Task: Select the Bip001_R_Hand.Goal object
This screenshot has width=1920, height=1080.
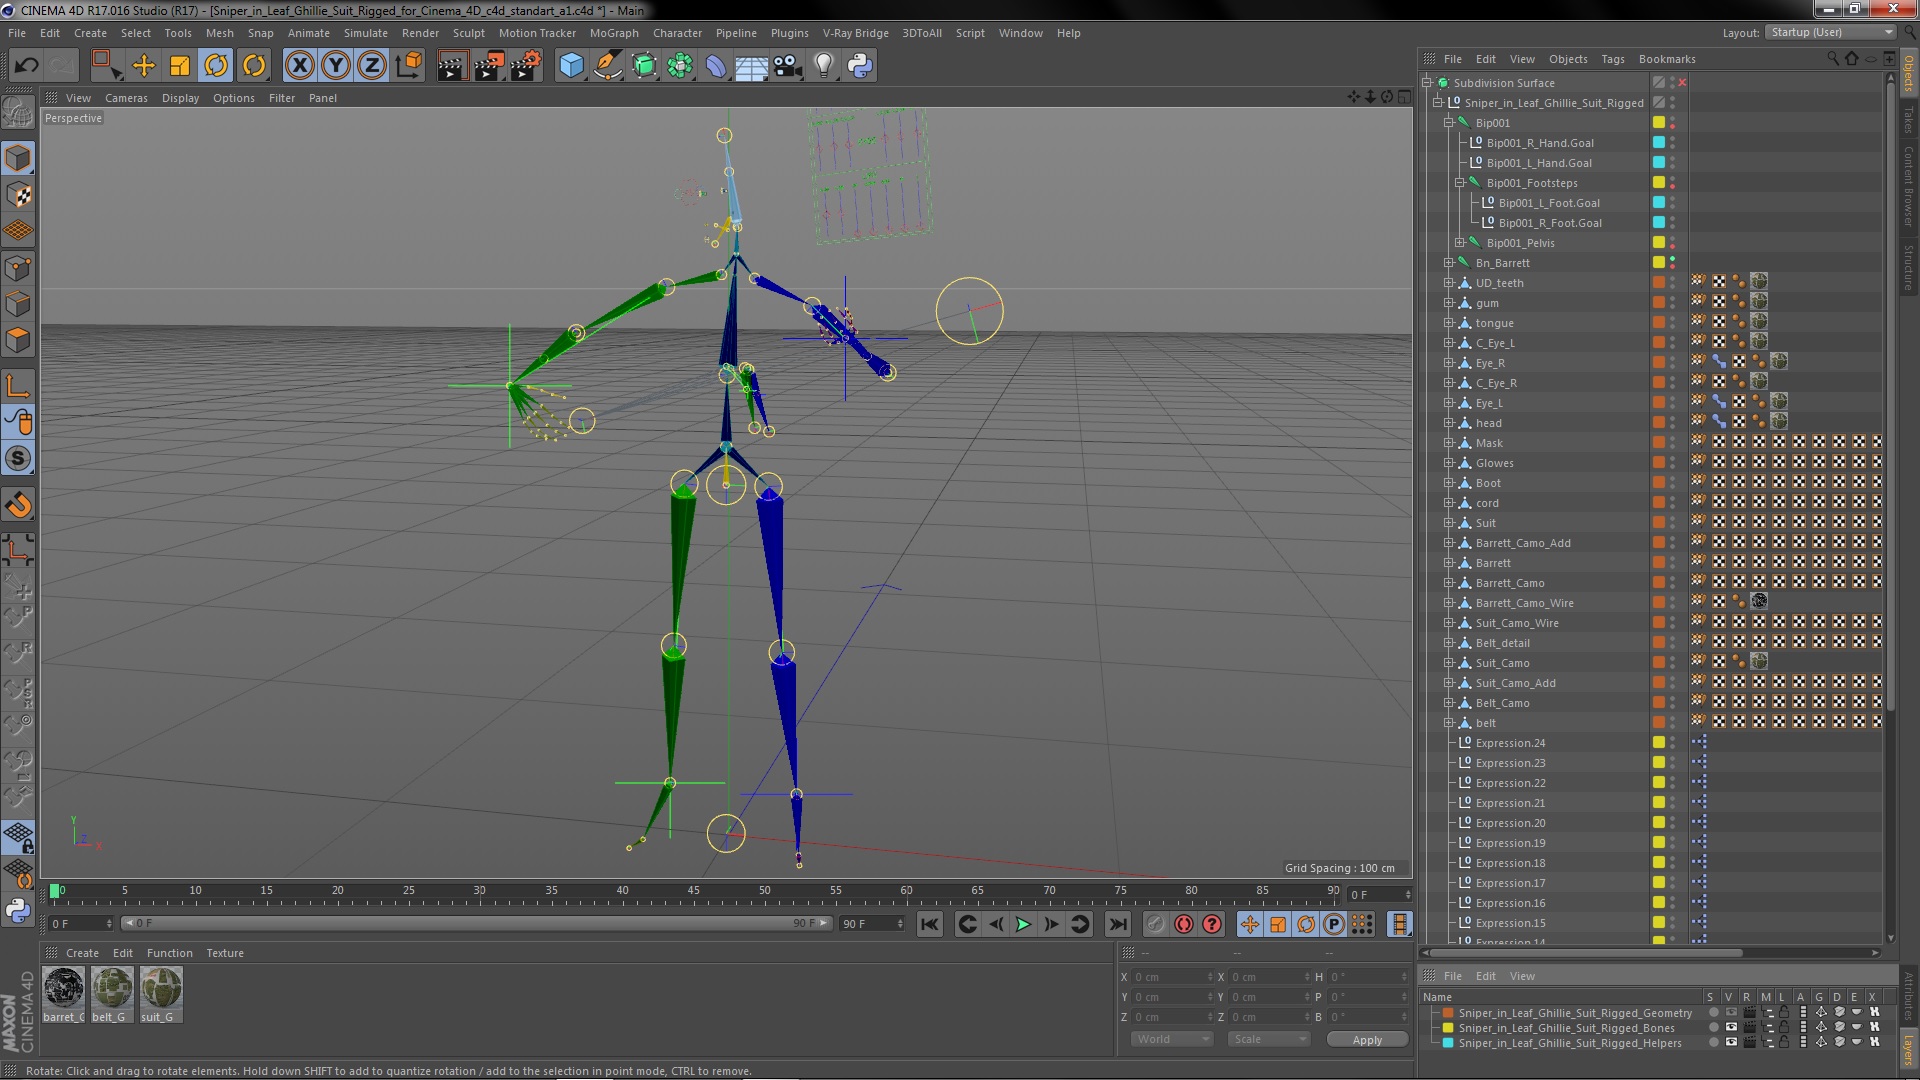Action: tap(1540, 143)
